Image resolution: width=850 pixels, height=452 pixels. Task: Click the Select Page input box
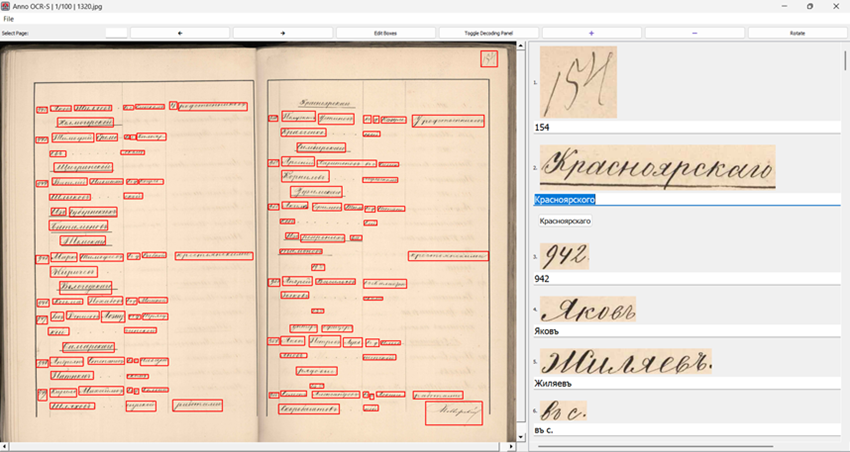(x=116, y=33)
